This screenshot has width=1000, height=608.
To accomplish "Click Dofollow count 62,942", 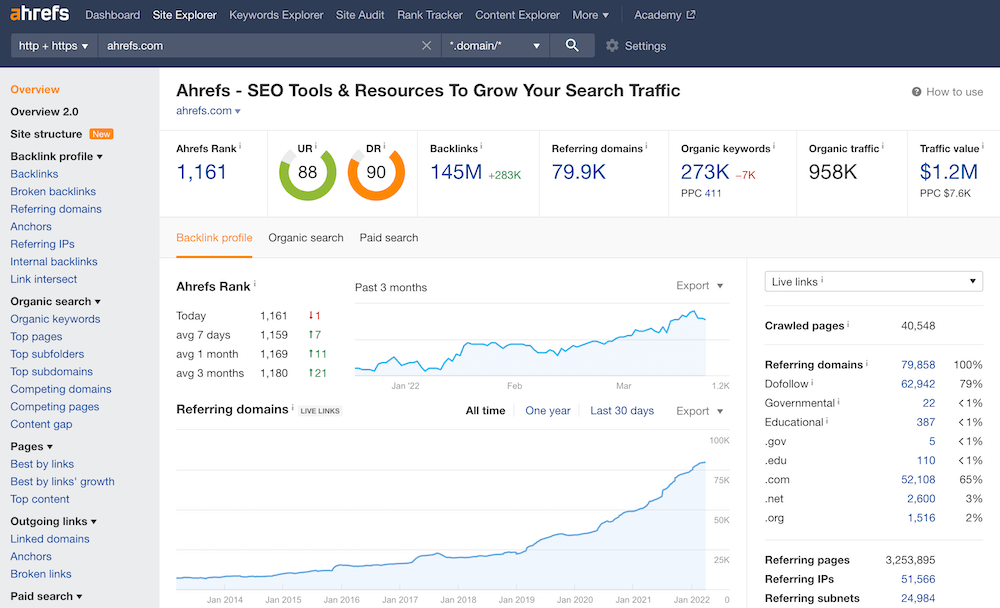I will (918, 384).
